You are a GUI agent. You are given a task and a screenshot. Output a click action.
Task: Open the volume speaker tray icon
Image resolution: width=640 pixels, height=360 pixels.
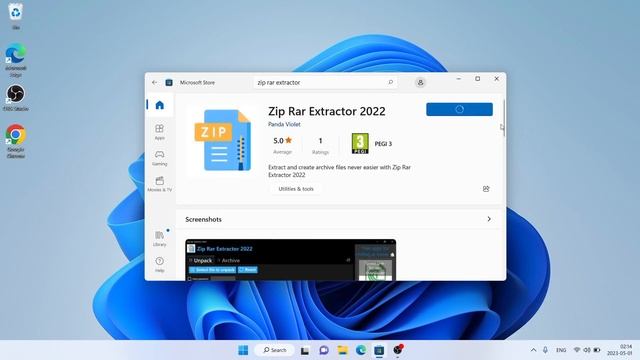pyautogui.click(x=587, y=350)
